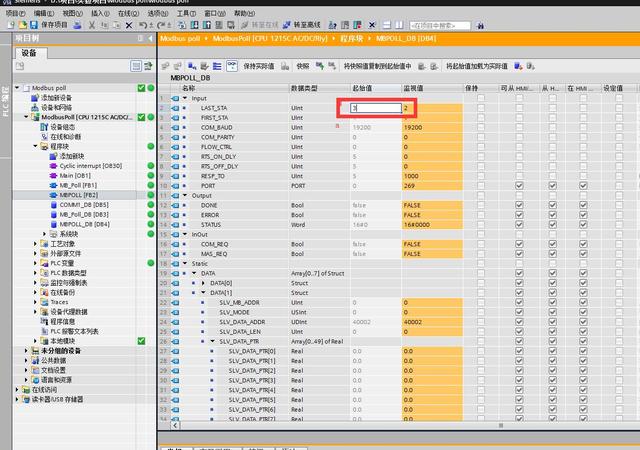This screenshot has height=450, width=640.
Task: Collapse the SLV_DATA_PTR array row
Action: (213, 341)
